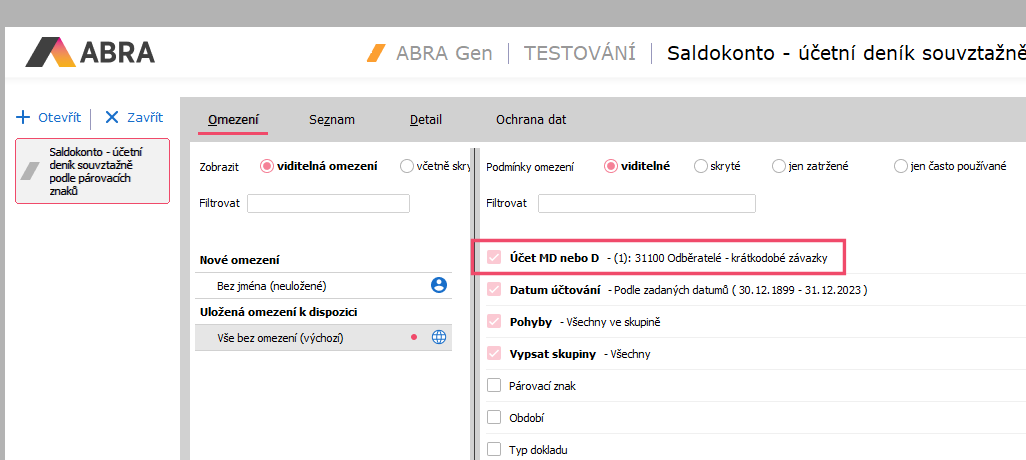Open the Detail tab

[426, 120]
